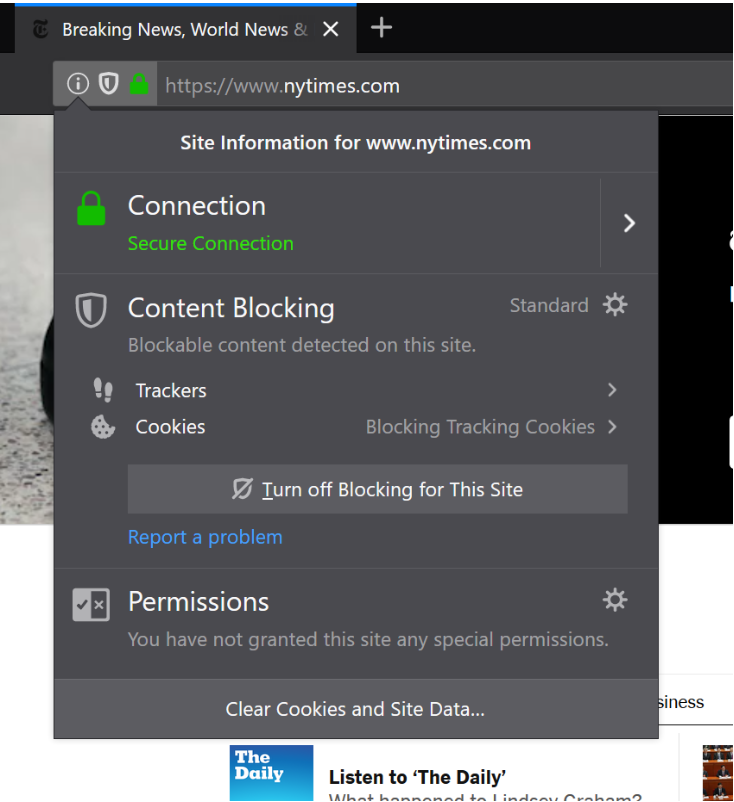Click Clear Cookies and Site Data
Image resolution: width=734 pixels, height=802 pixels.
(355, 709)
